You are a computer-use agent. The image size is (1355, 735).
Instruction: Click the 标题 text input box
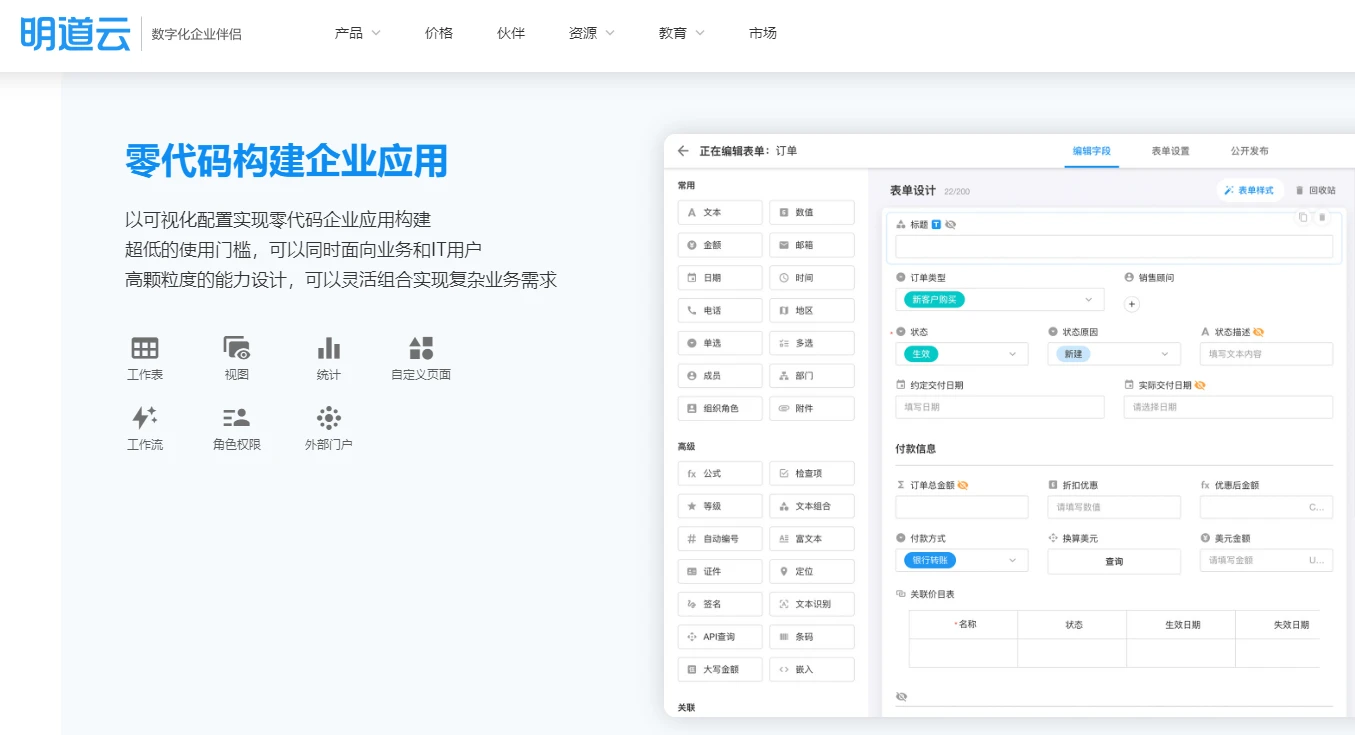tap(1114, 247)
